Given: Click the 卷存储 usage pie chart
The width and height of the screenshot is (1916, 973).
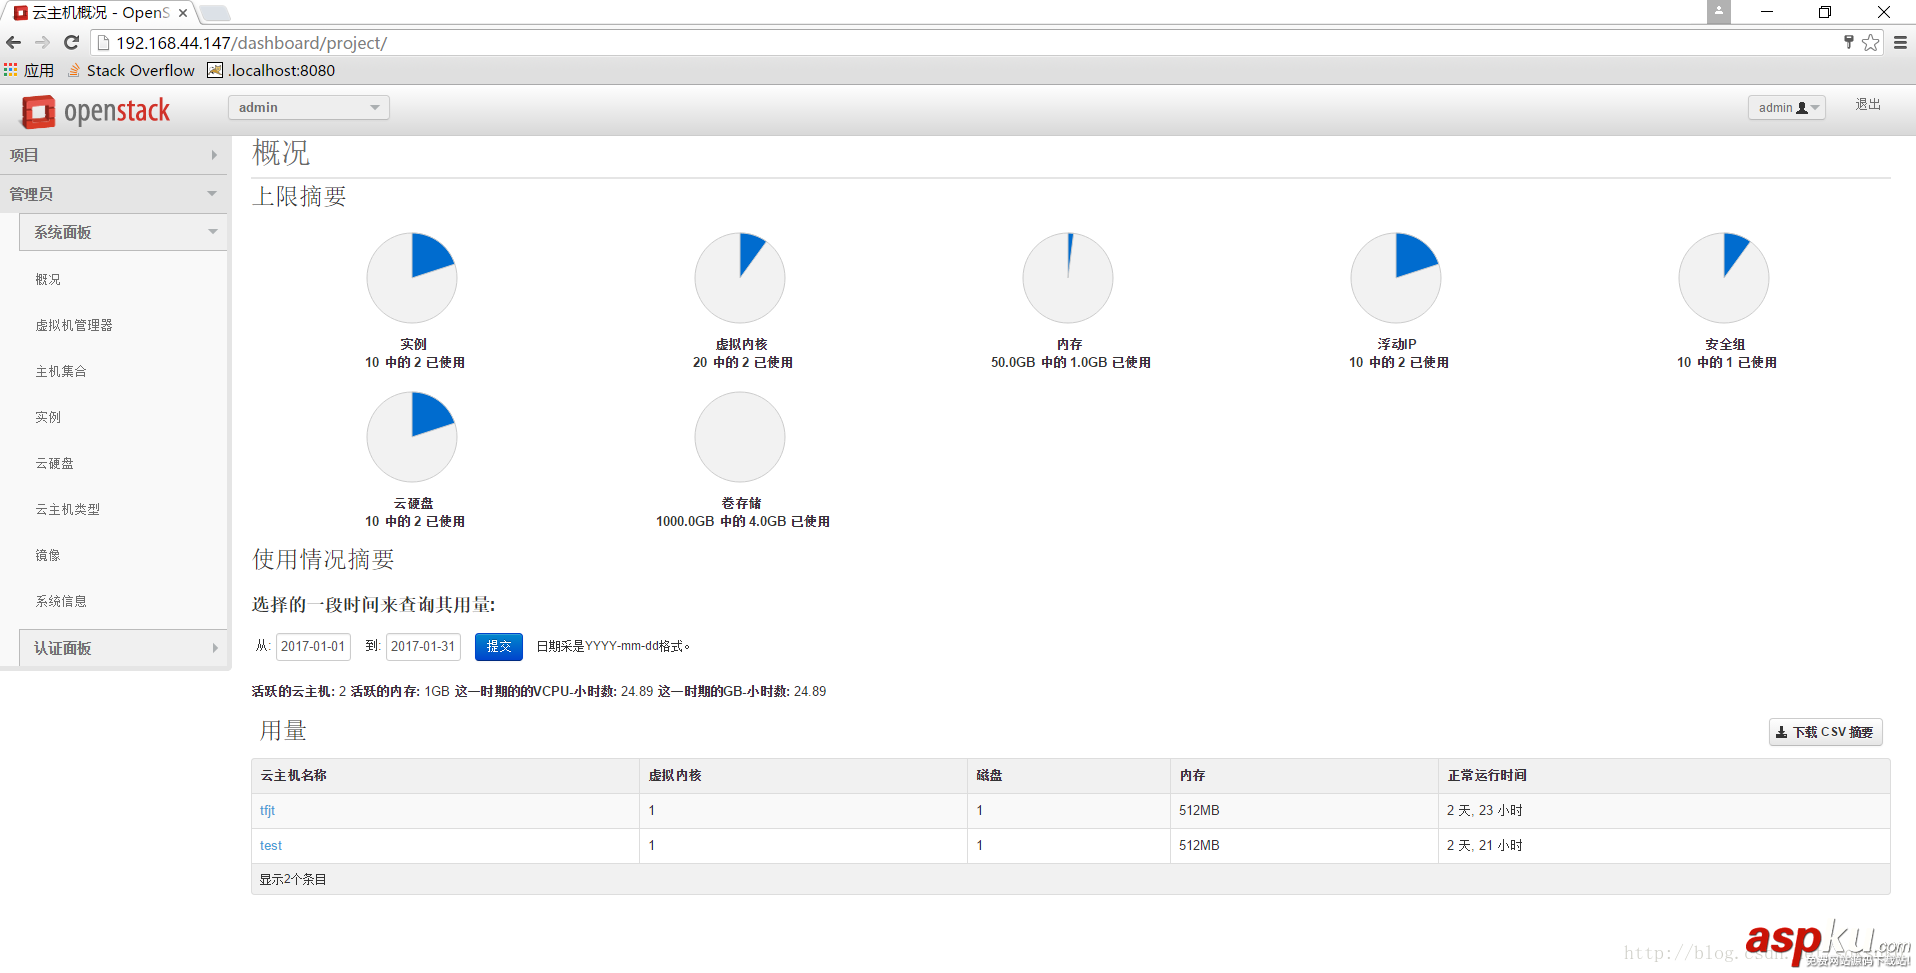Looking at the screenshot, I should coord(740,437).
